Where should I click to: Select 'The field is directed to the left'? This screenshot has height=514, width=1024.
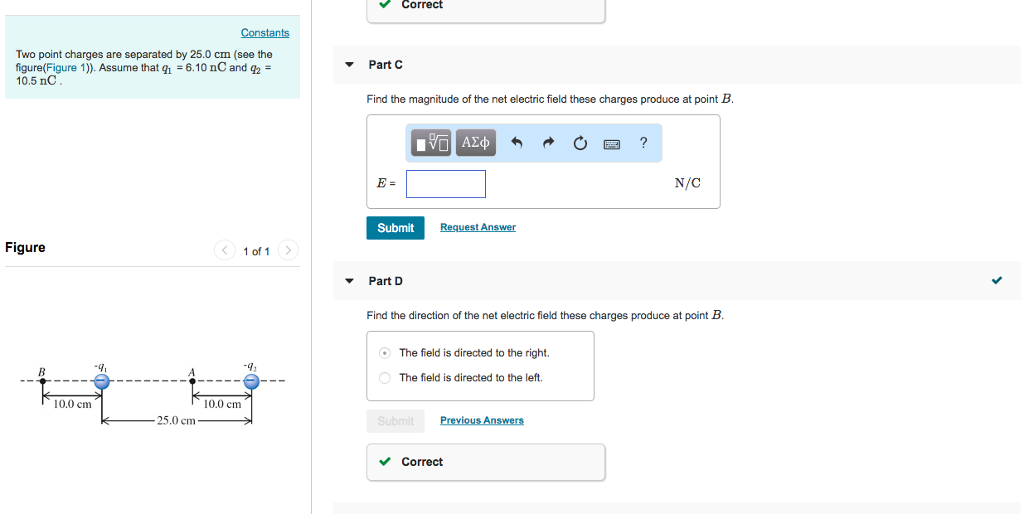tap(385, 377)
